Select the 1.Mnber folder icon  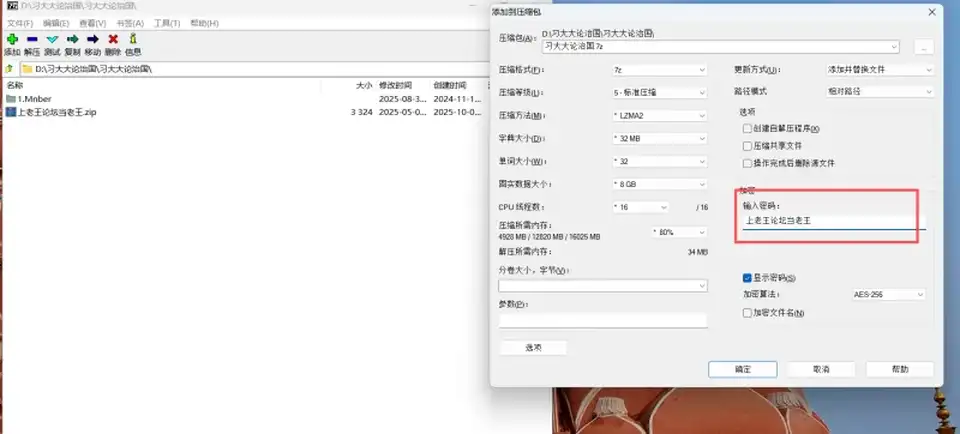[10, 99]
